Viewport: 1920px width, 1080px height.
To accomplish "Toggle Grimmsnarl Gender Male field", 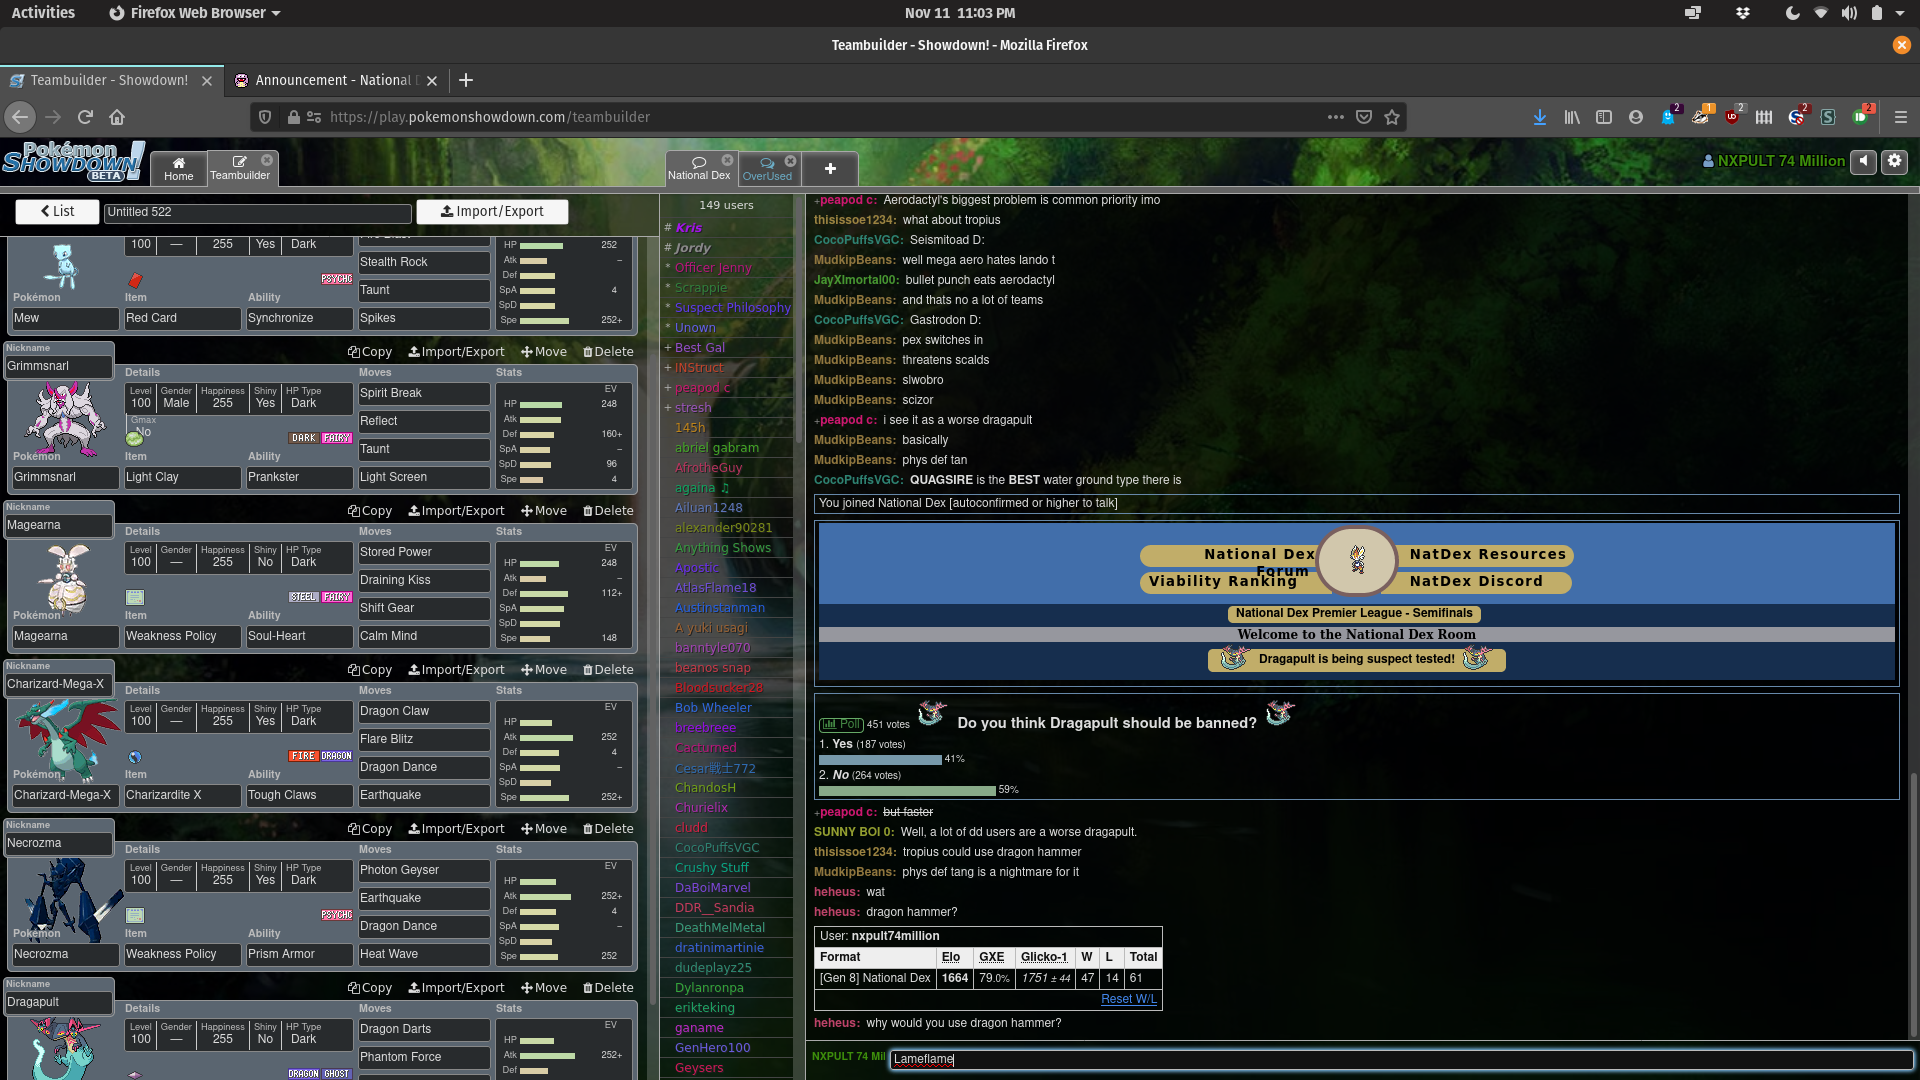I will coord(176,403).
